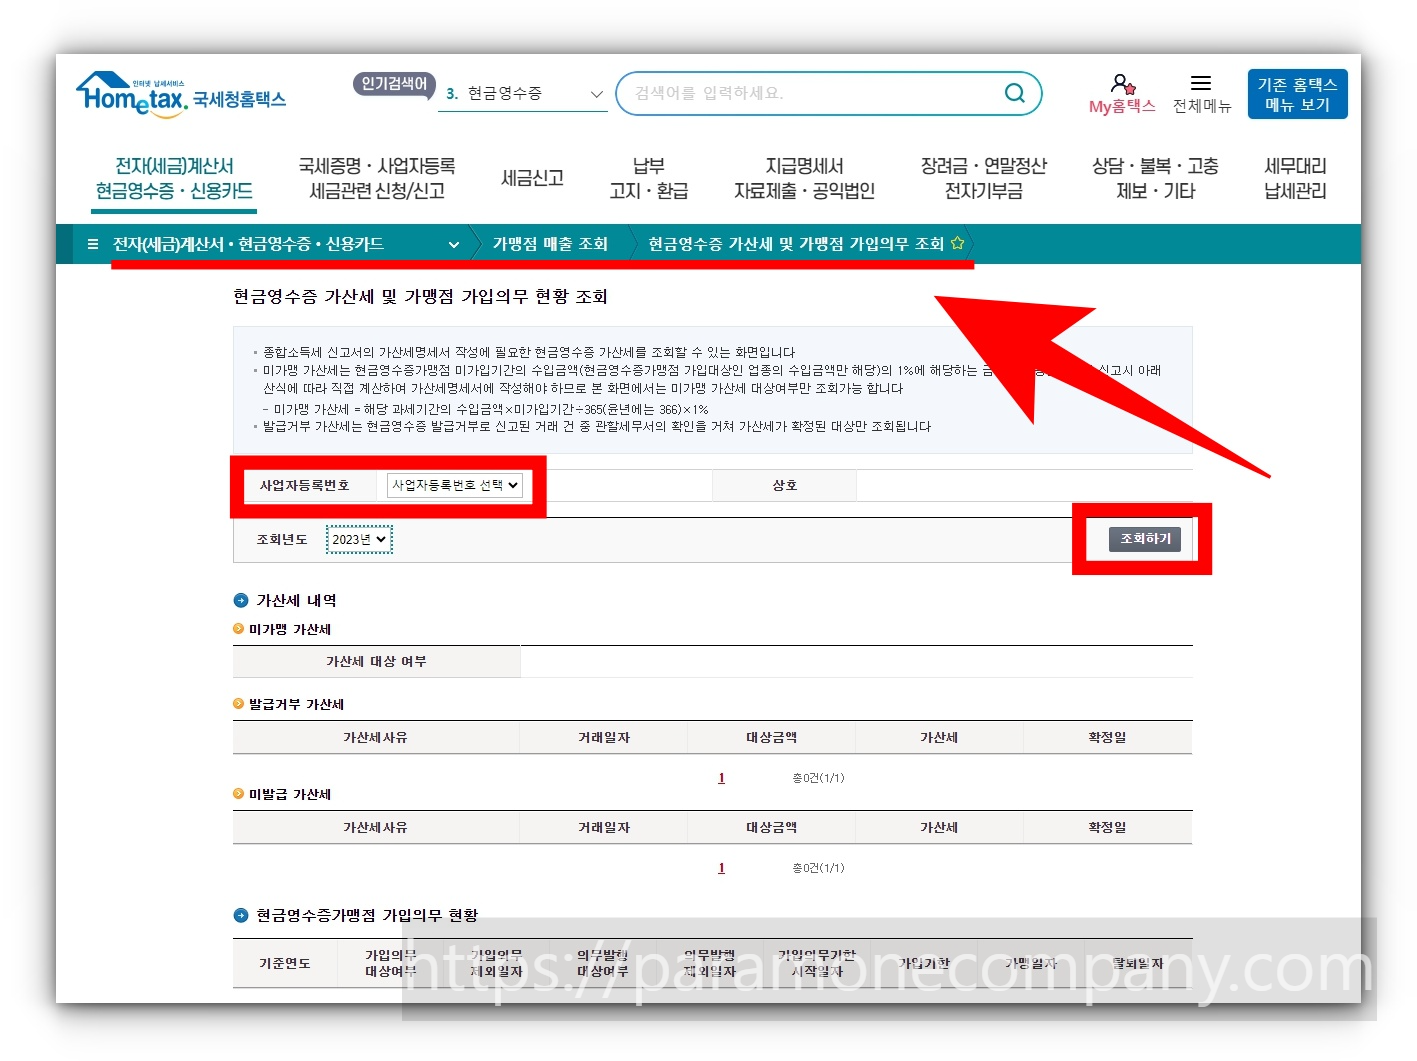The height and width of the screenshot is (1061, 1417).
Task: Click the 인기검색어 speech bubble badge
Action: pos(392,85)
